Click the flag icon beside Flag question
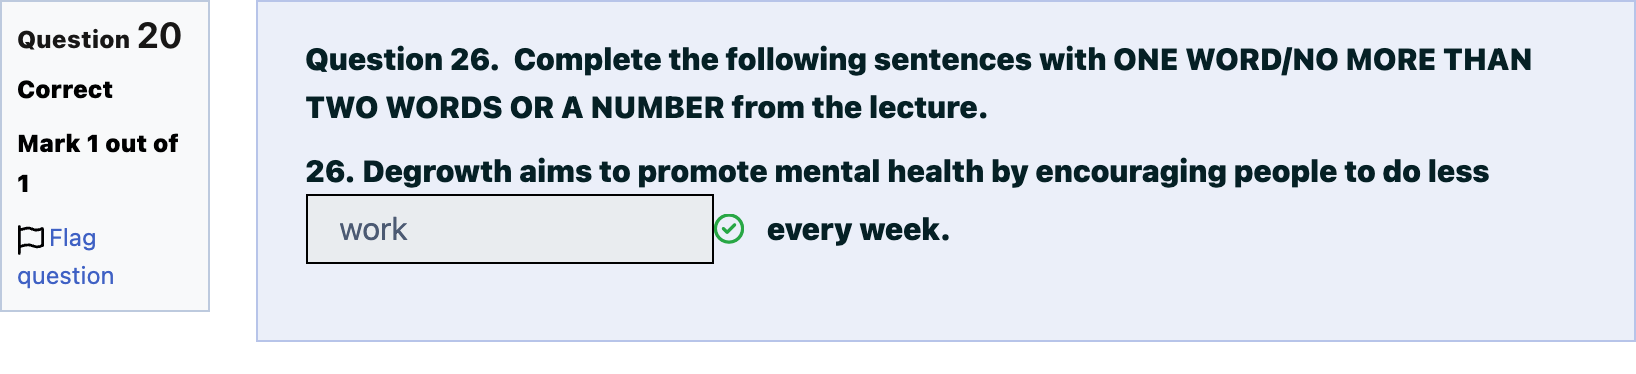This screenshot has width=1636, height=374. [31, 239]
